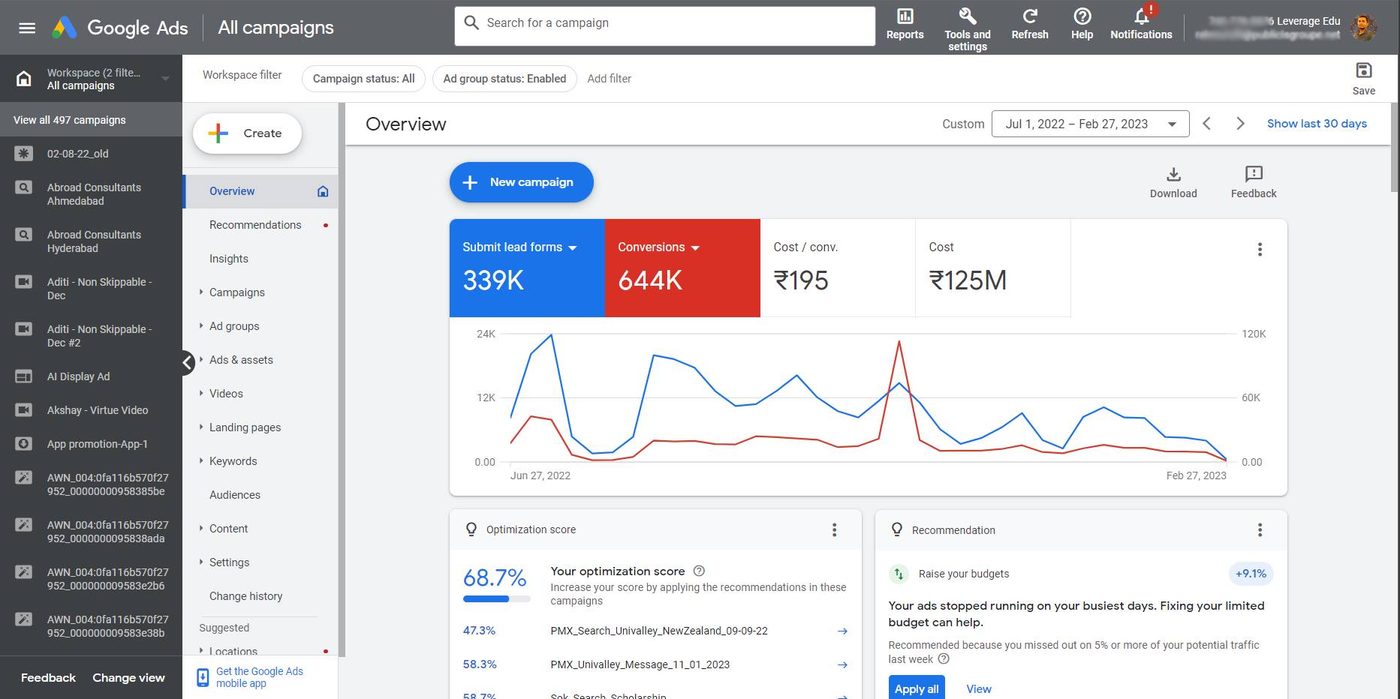Select 02-08-22_old campaign
This screenshot has width=1400, height=699.
(91, 154)
